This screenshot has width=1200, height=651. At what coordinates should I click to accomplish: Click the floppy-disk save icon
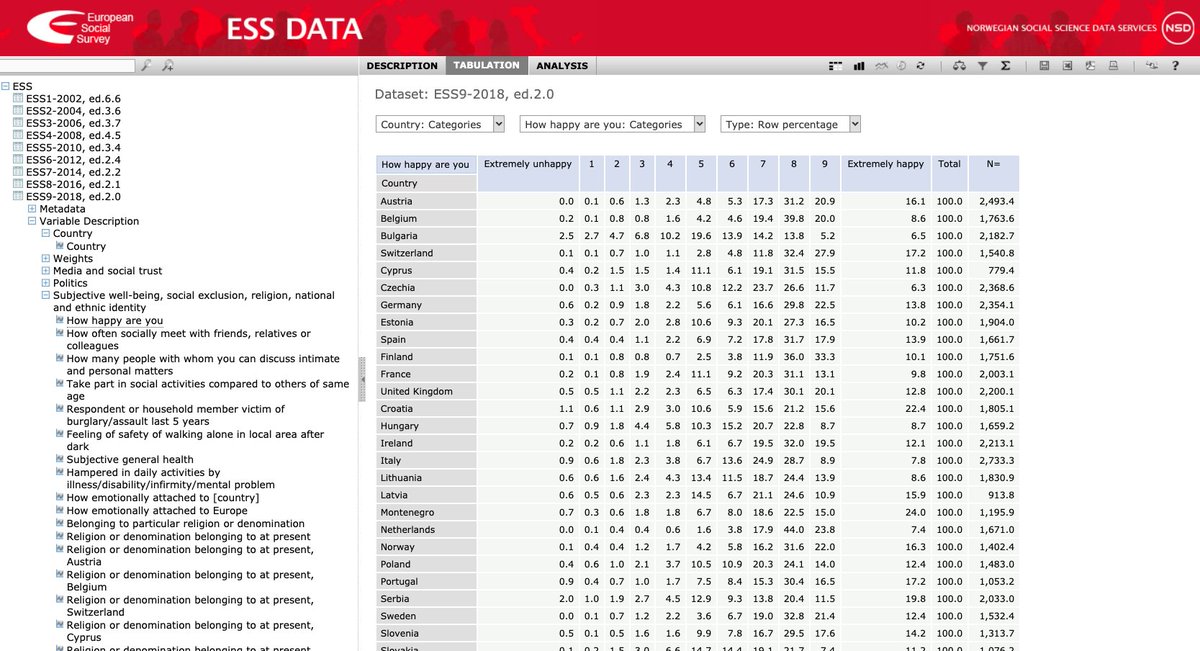pyautogui.click(x=1044, y=66)
